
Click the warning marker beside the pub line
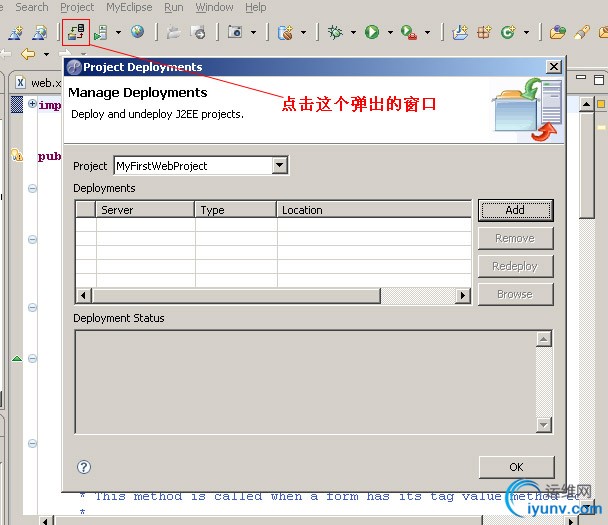pos(17,155)
